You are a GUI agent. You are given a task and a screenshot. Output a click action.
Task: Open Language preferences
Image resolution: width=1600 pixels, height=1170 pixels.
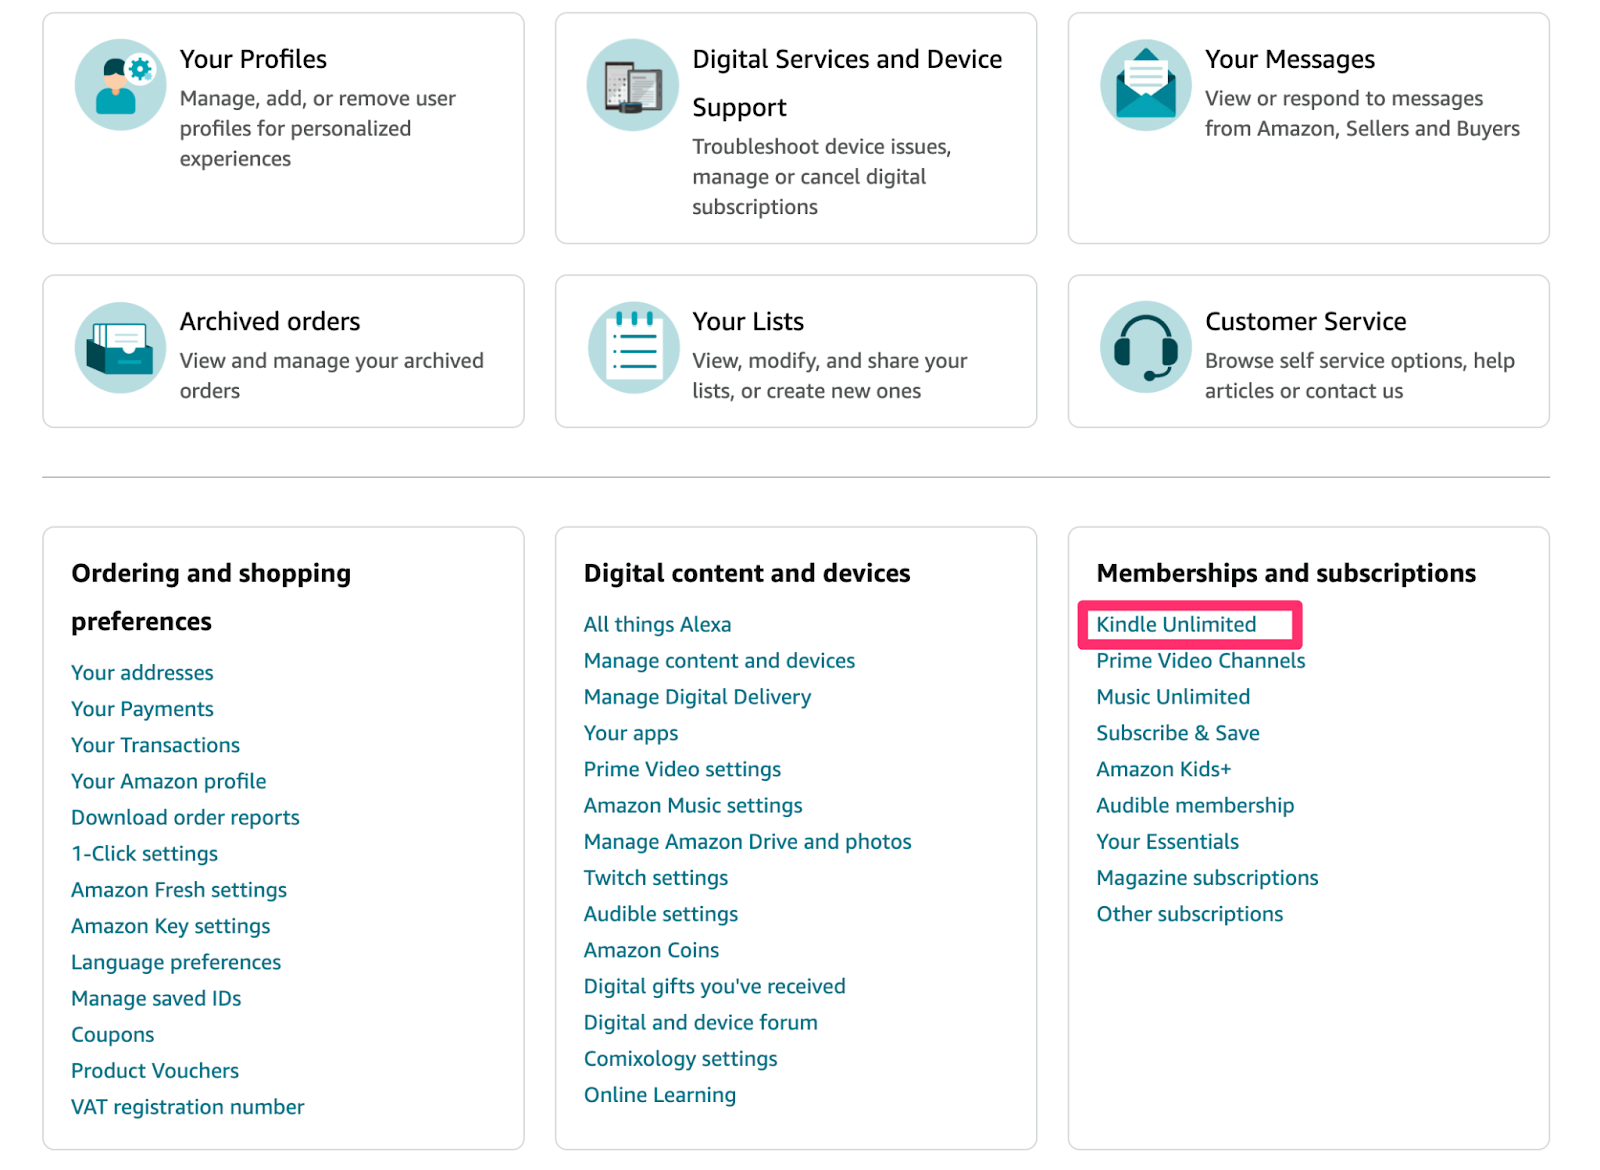[x=176, y=962]
